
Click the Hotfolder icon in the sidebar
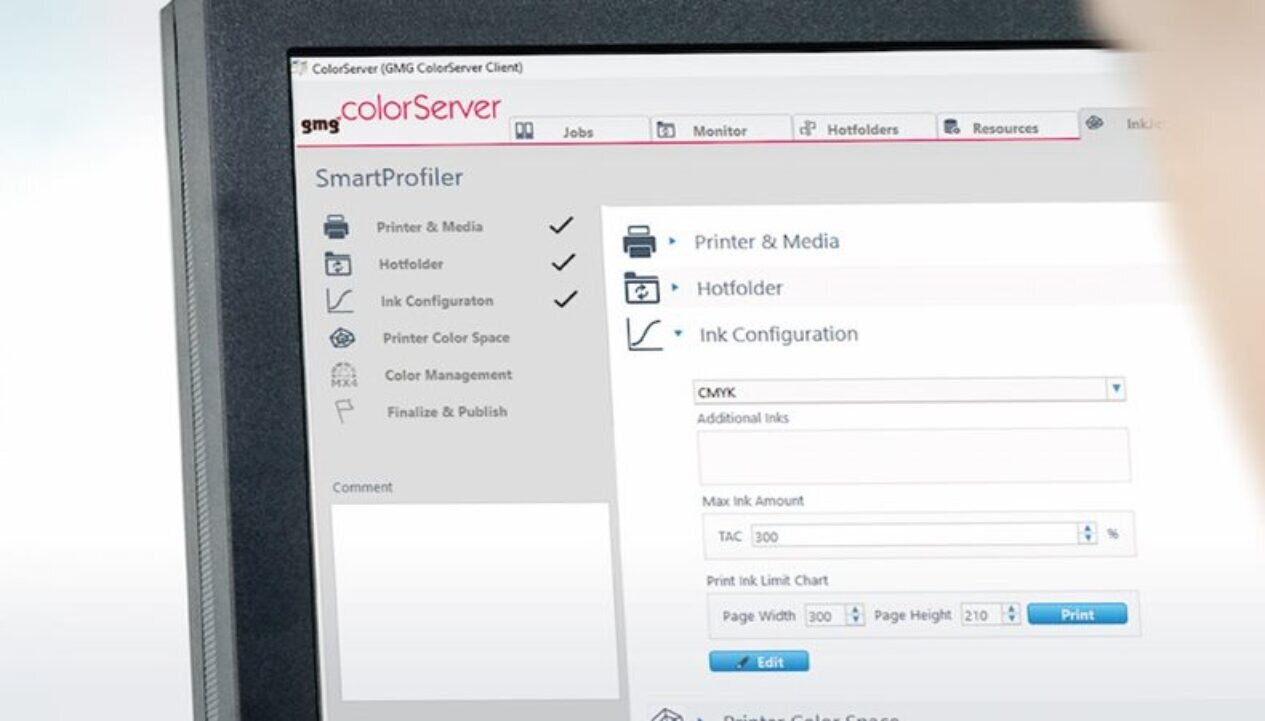point(338,265)
